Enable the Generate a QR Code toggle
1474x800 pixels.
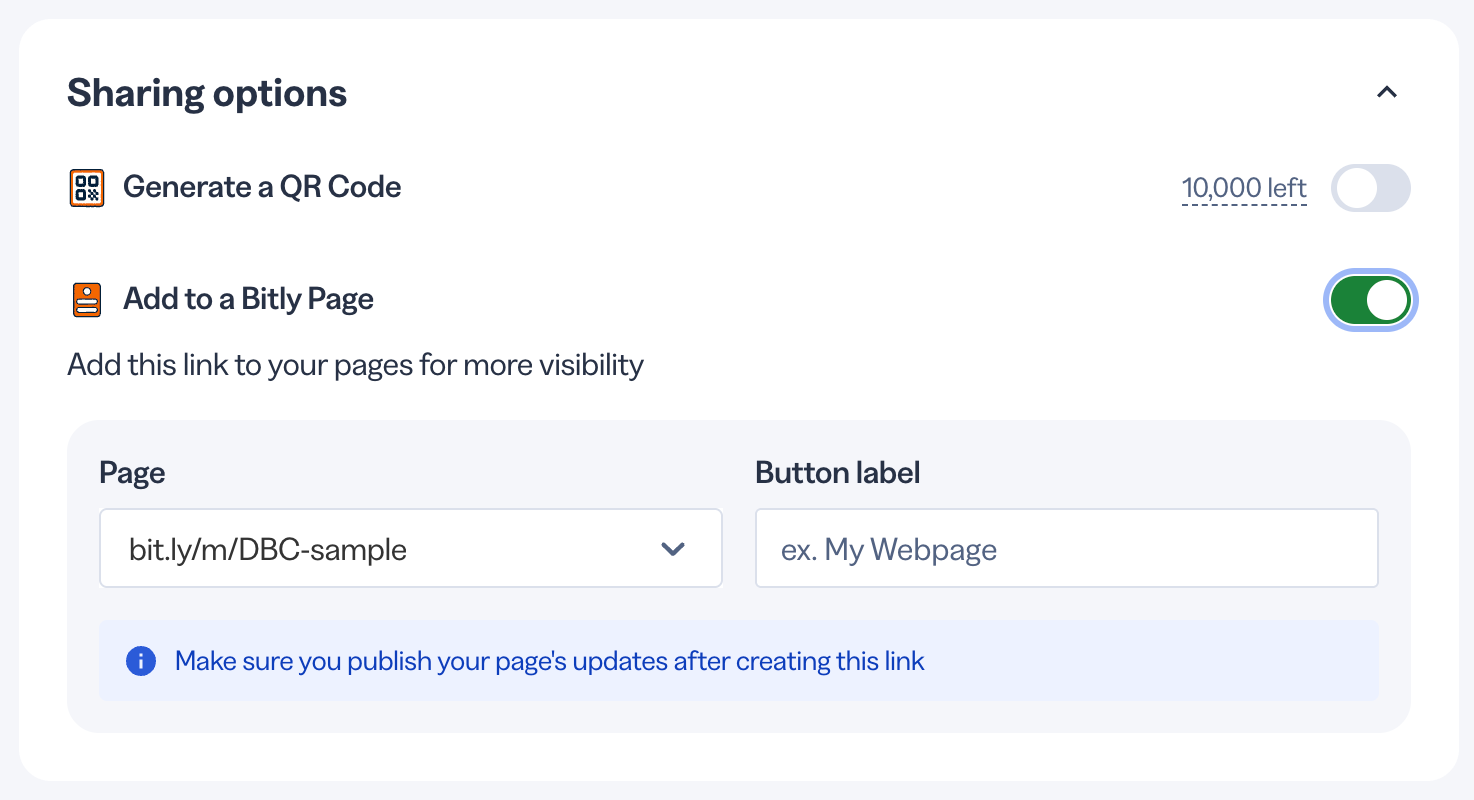click(1370, 188)
